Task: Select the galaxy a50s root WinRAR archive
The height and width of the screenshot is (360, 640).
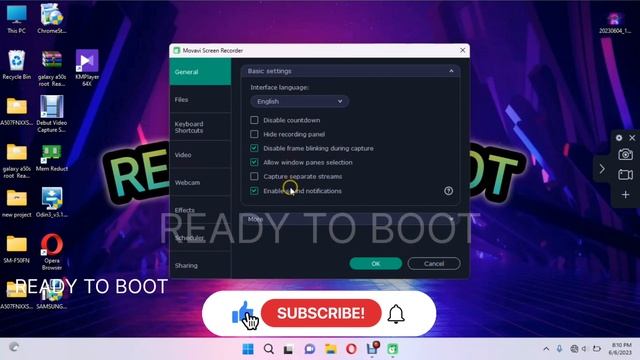Action: (x=52, y=68)
